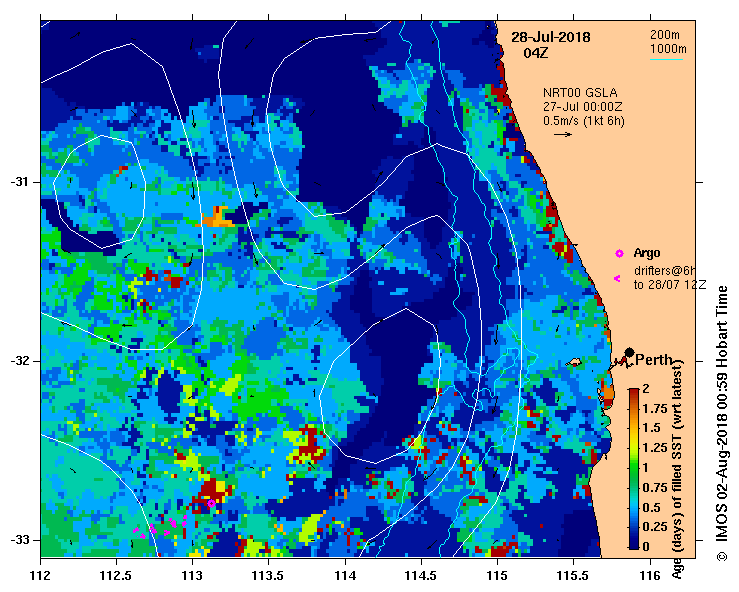
Task: Click the colorbar value 1.75
Action: coord(655,408)
